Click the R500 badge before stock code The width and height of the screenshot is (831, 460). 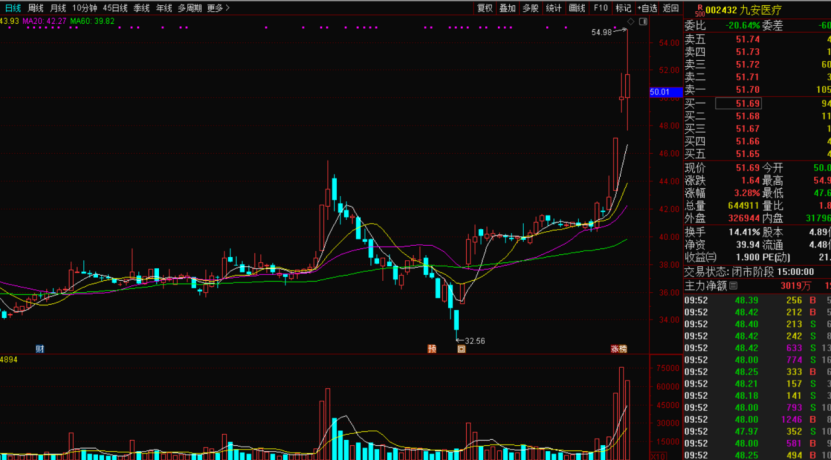click(x=700, y=10)
